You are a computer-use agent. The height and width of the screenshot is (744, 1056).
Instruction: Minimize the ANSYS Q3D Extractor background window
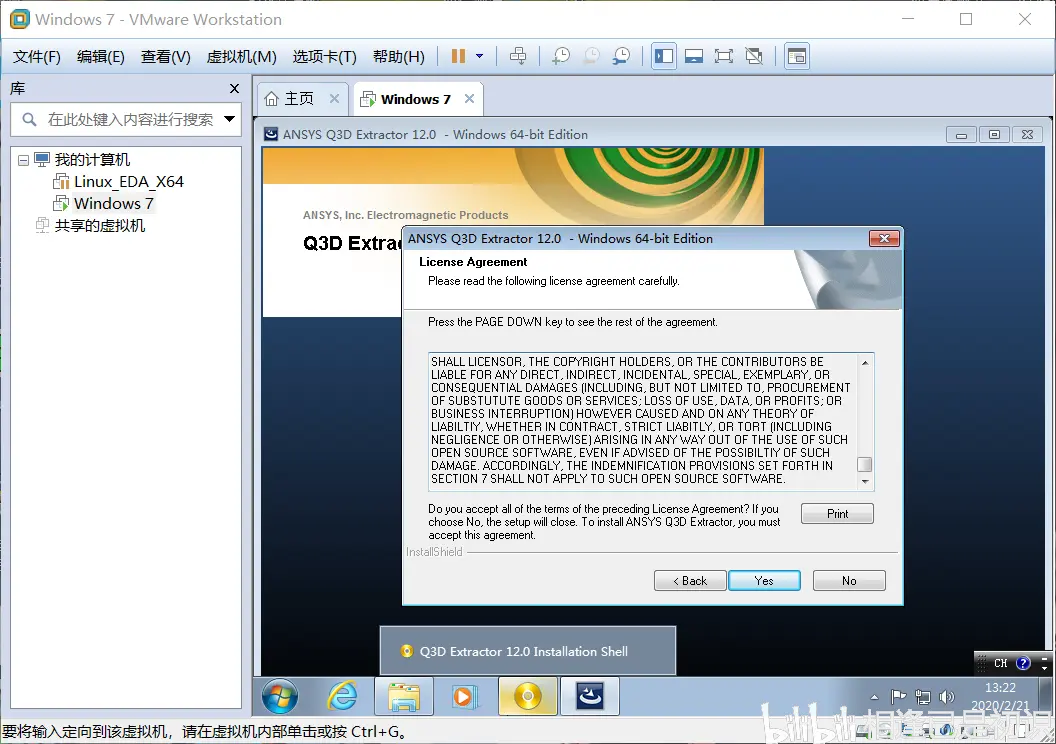tap(962, 135)
